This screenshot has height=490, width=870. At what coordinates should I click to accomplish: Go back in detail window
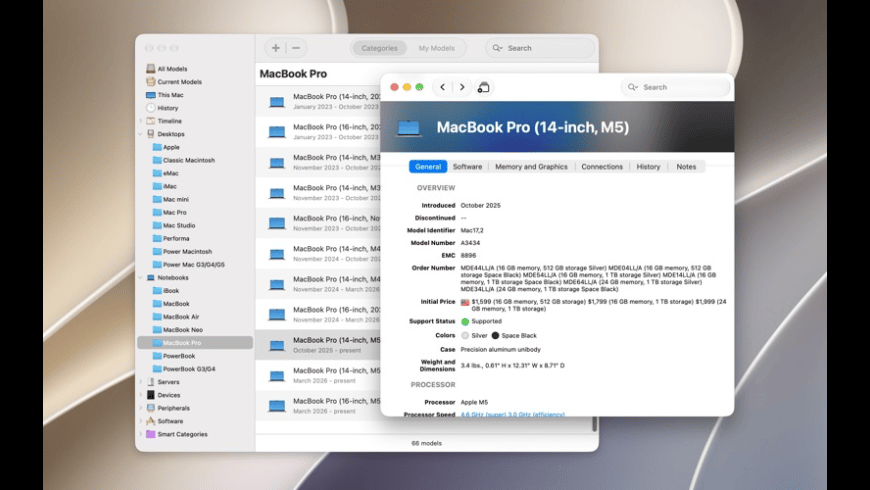click(442, 87)
